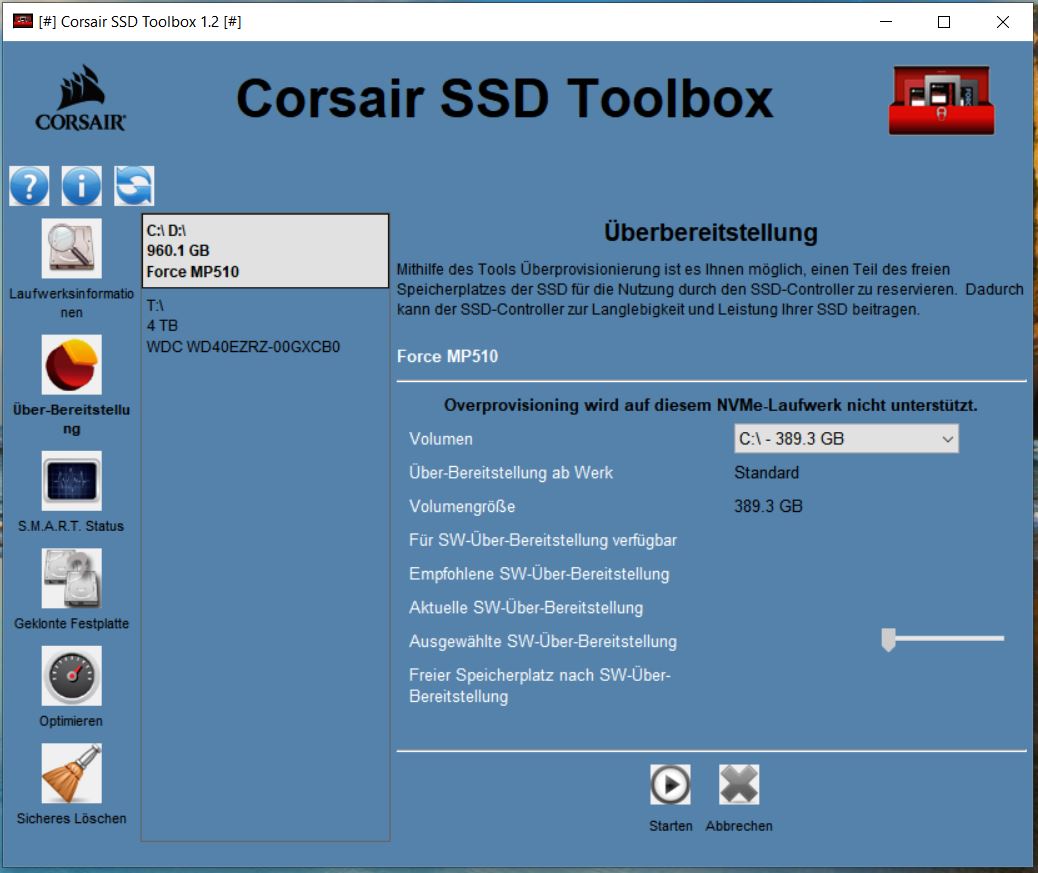Click the Optimieren label
1038x873 pixels.
(71, 721)
